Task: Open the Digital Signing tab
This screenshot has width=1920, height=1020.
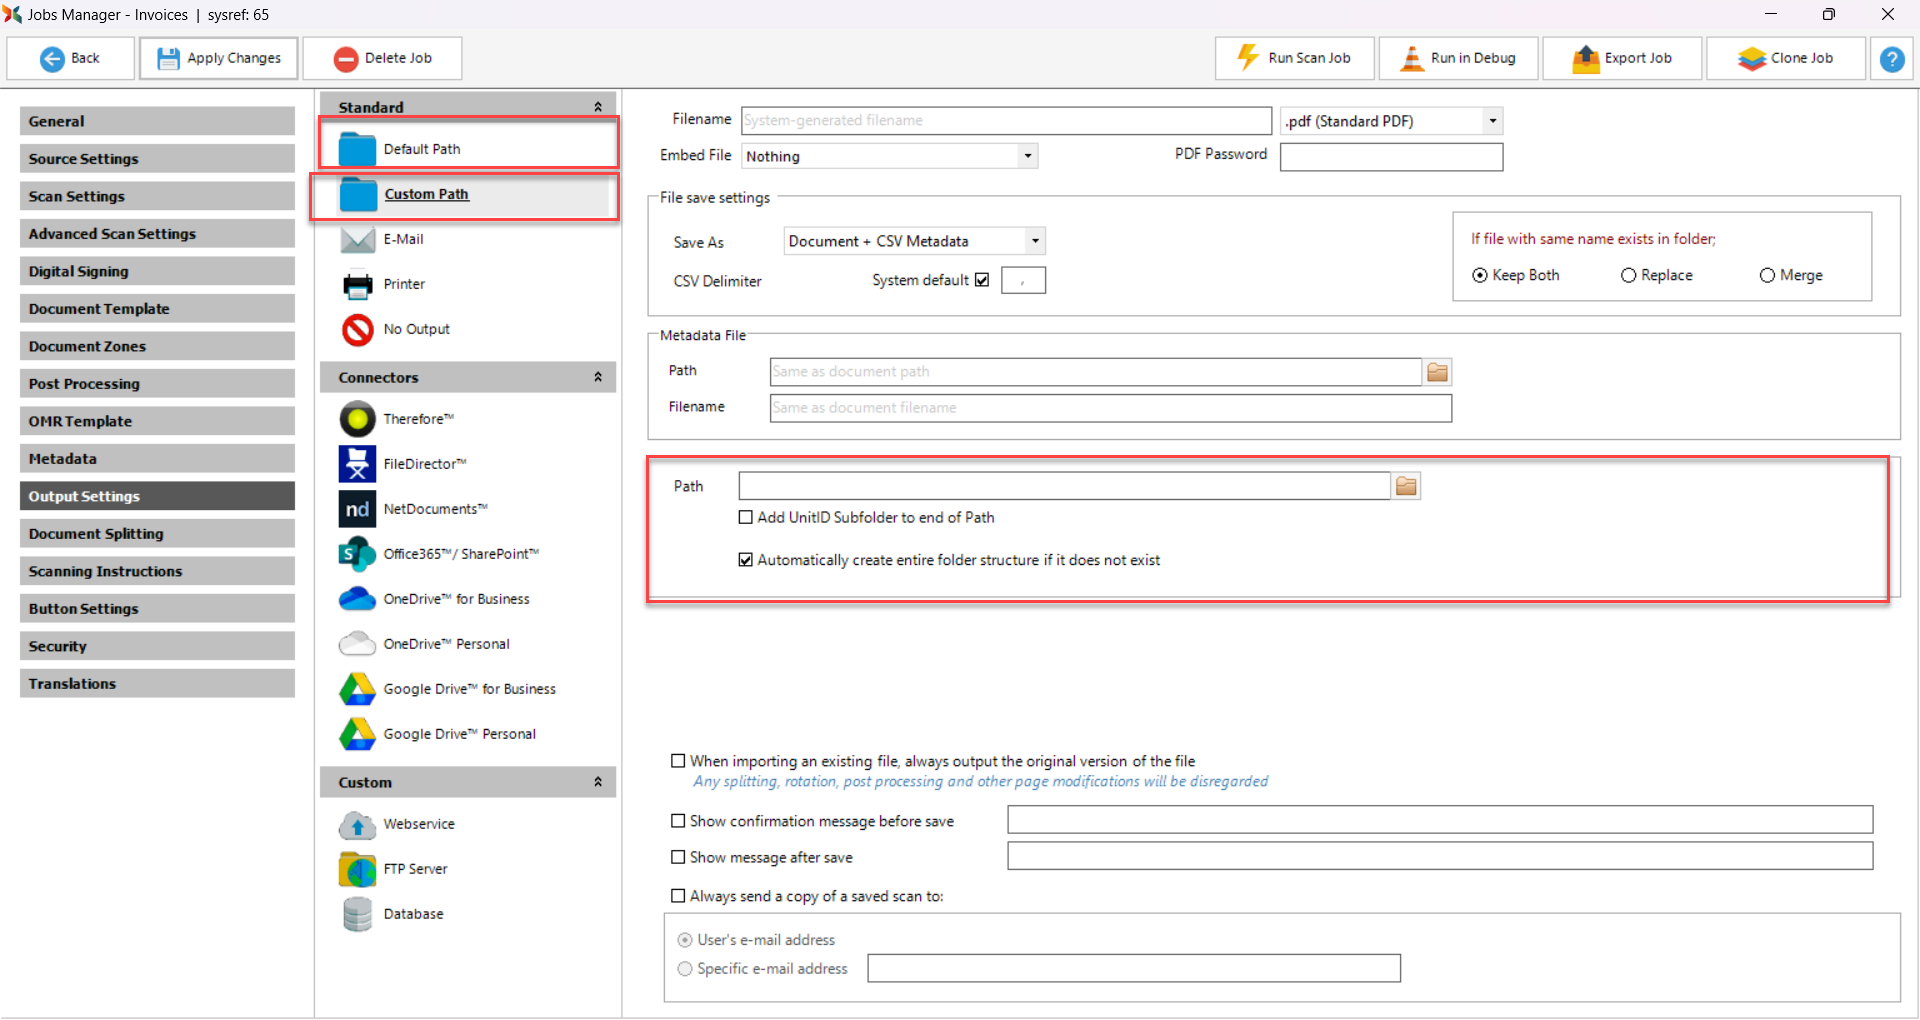Action: pyautogui.click(x=157, y=271)
